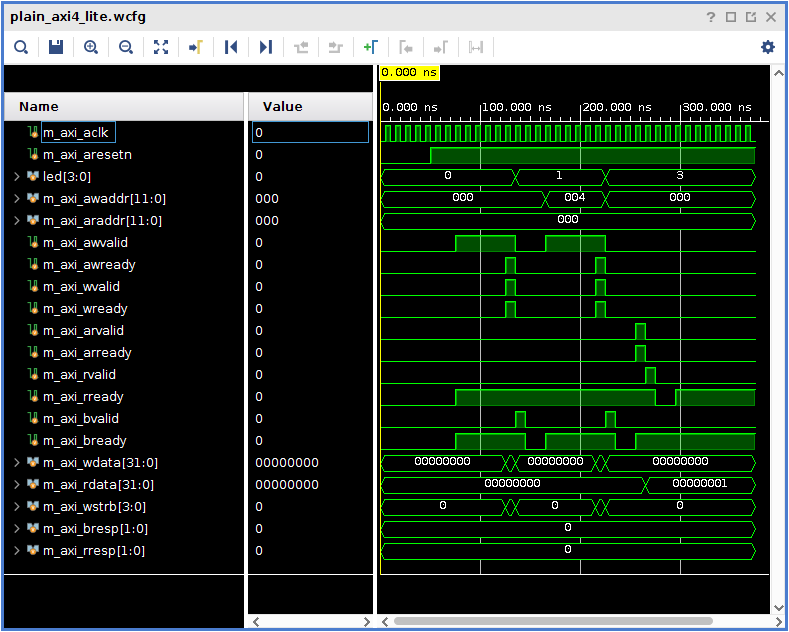Viewport: 789px width, 632px height.
Task: Select the m_axi_aresetn signal
Action: [88, 155]
